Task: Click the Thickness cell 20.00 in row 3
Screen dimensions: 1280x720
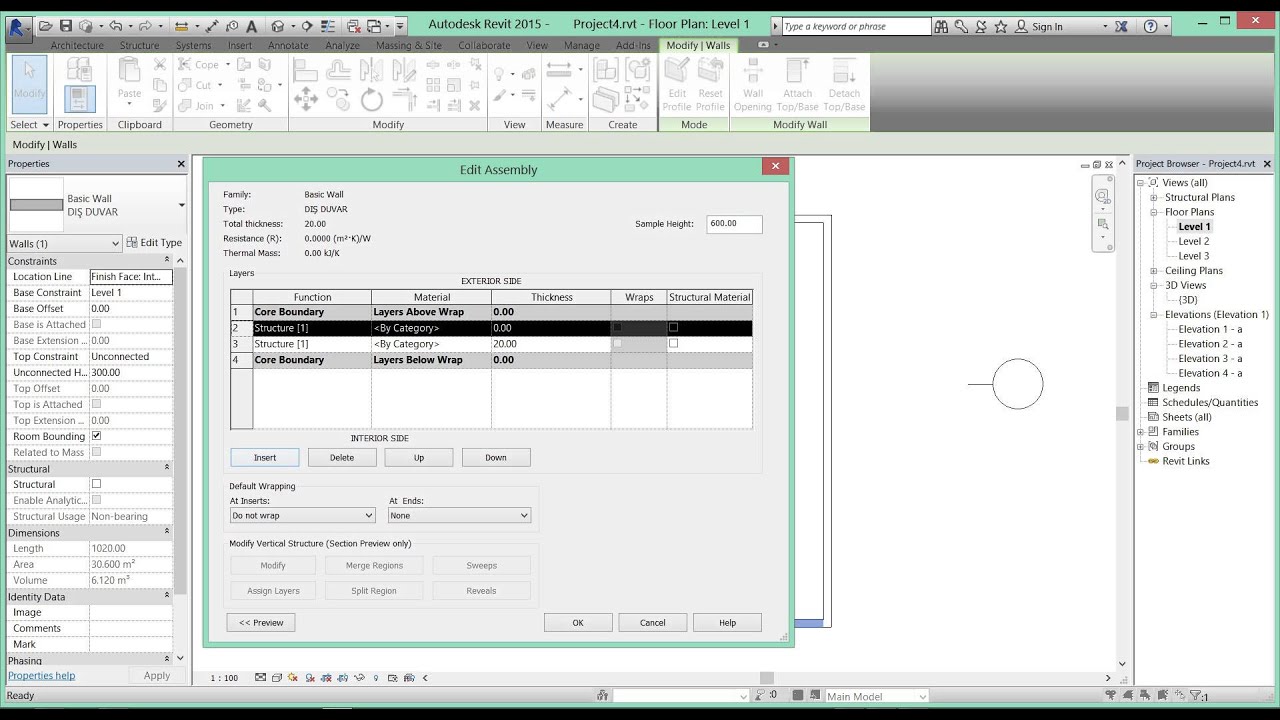Action: 551,344
